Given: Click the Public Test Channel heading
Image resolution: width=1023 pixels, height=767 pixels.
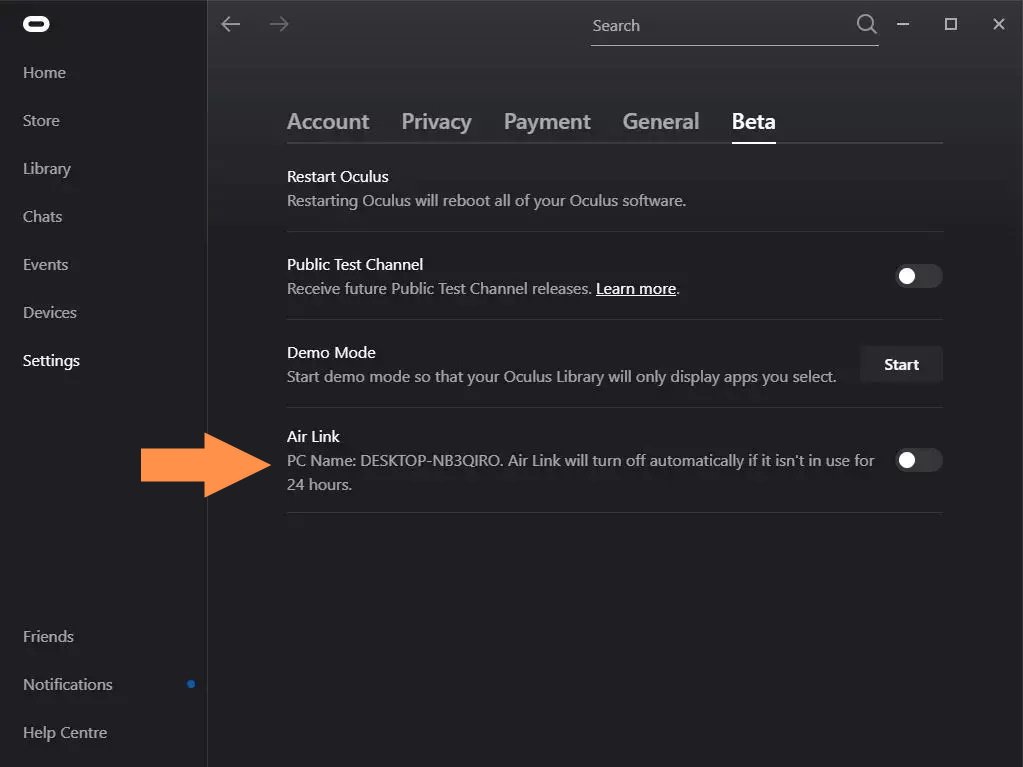Looking at the screenshot, I should [355, 265].
